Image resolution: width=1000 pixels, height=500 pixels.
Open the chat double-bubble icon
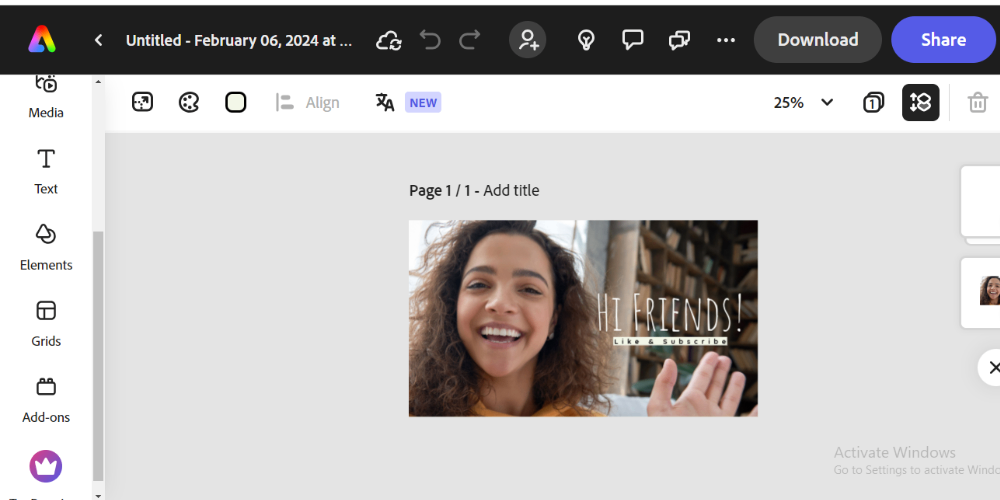click(679, 40)
